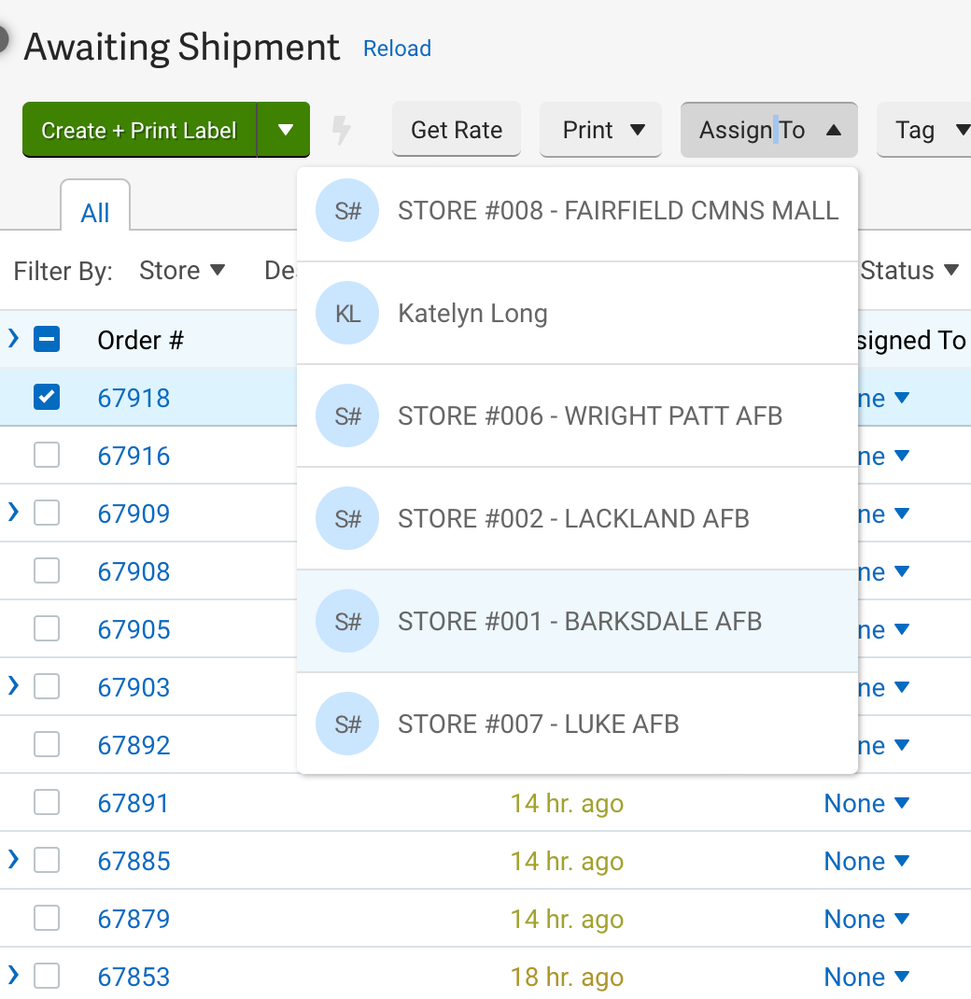Screen dimensions: 971x999
Task: Open order 67885 link
Action: [134, 862]
